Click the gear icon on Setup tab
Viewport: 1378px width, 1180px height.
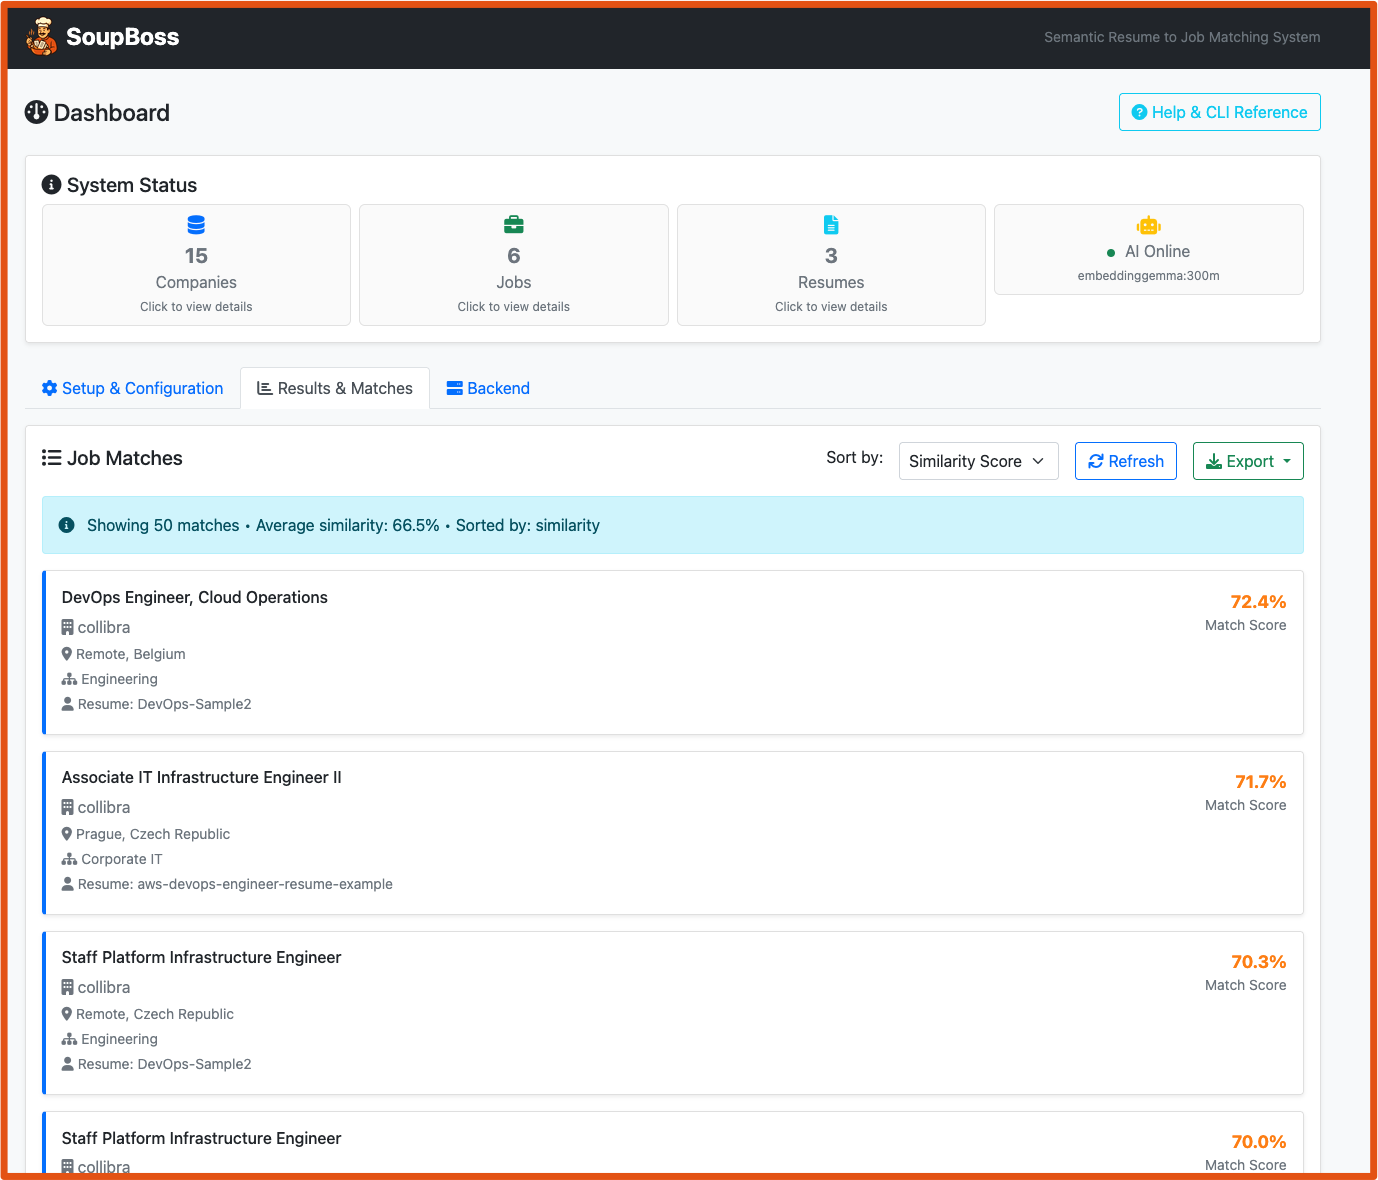[x=49, y=388]
